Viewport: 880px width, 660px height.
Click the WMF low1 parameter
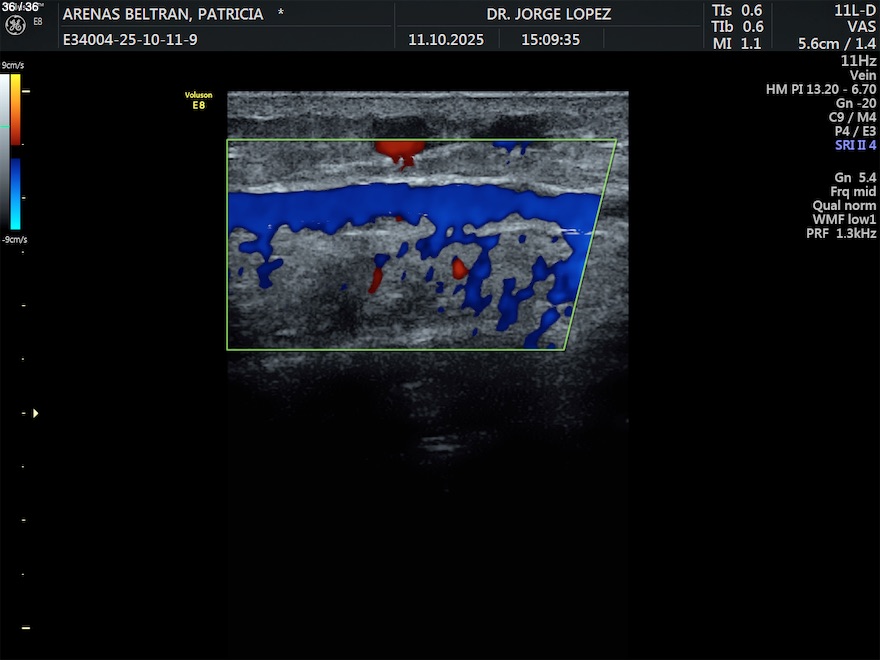click(844, 219)
